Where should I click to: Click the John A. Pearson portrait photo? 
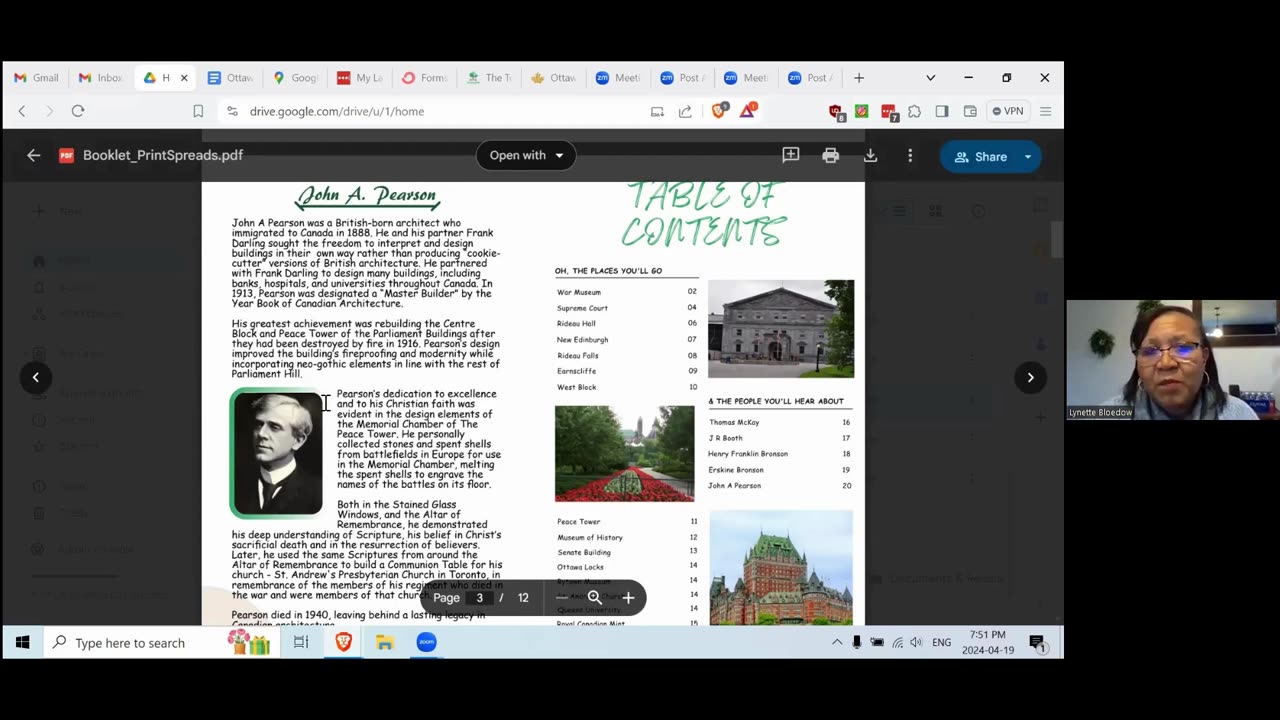click(x=277, y=453)
